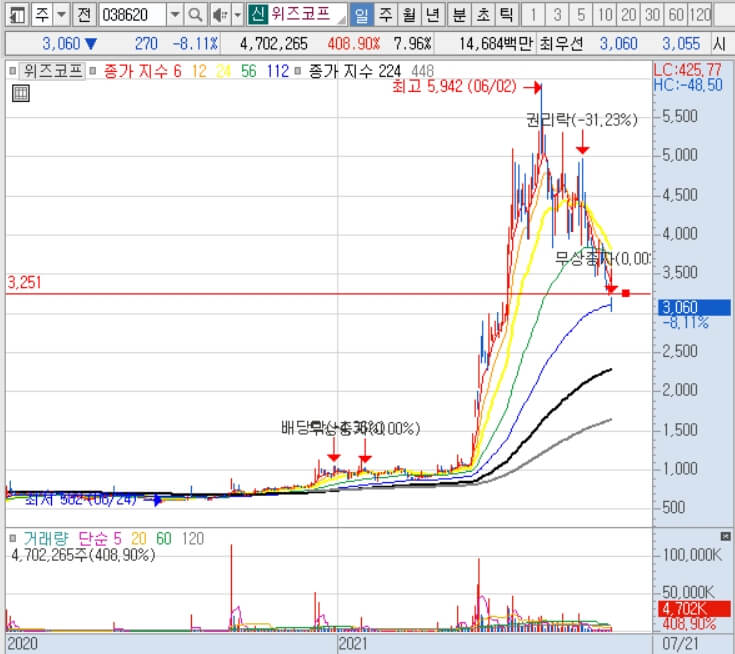Screen dimensions: 735x654
Task: Click the HC:-48.50 indicator text
Action: click(x=688, y=85)
